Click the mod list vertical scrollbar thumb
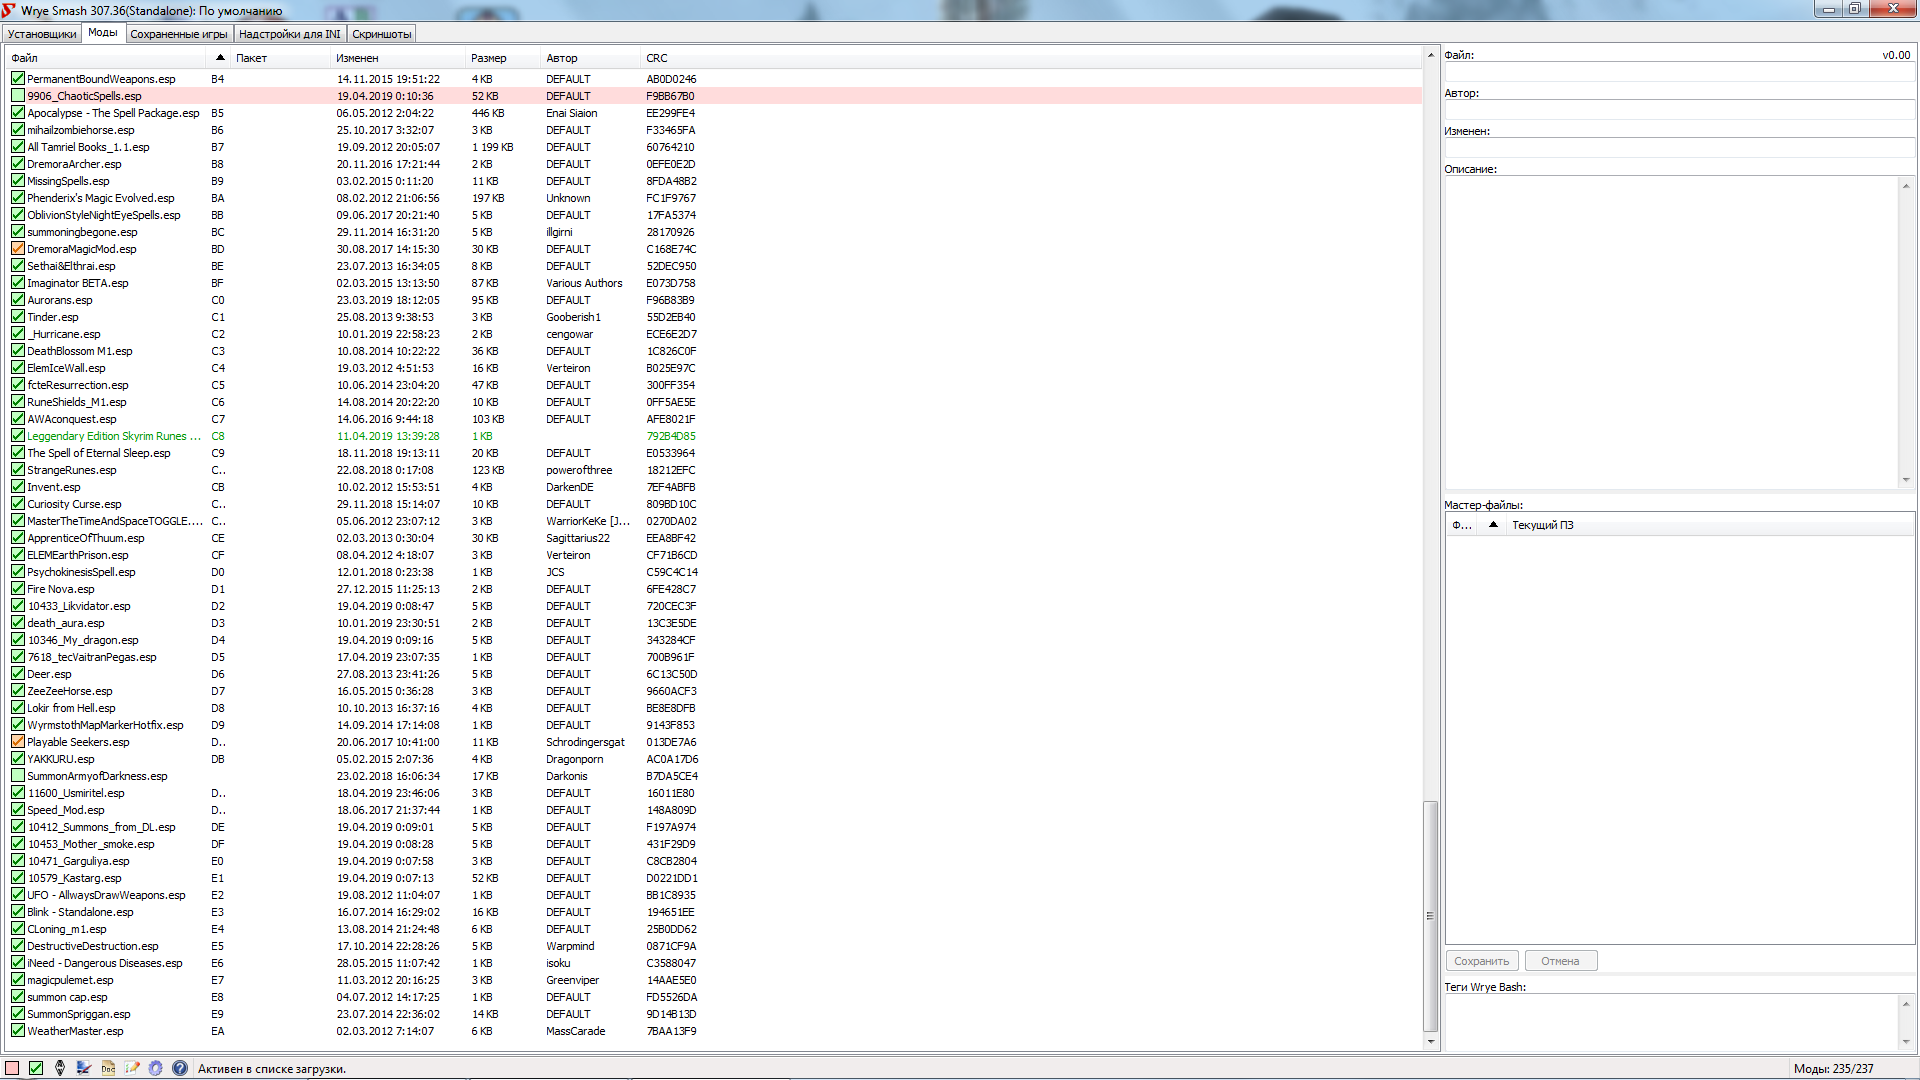The image size is (1920, 1080). (1430, 915)
